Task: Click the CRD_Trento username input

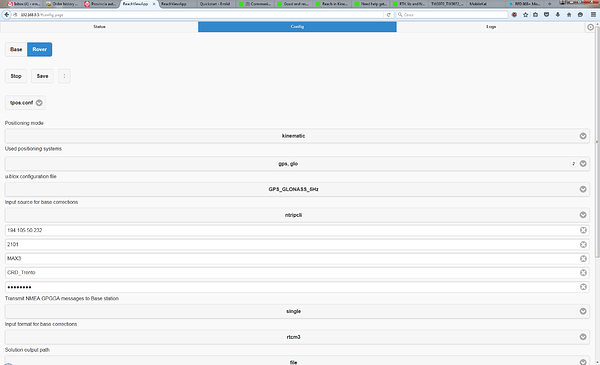Action: (x=297, y=273)
